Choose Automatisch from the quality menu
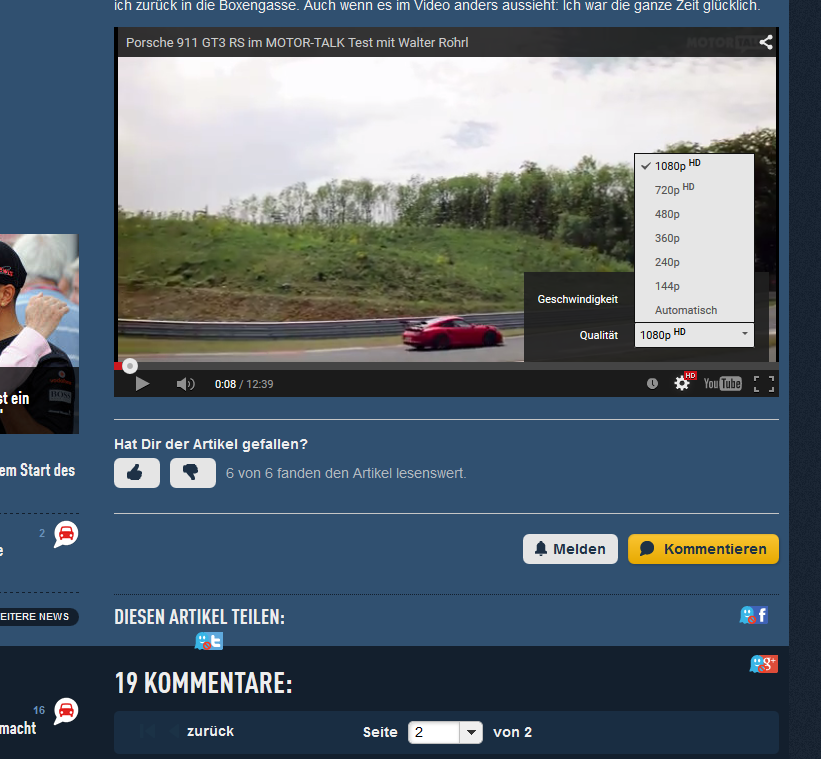Image resolution: width=821 pixels, height=759 pixels. pyautogui.click(x=686, y=310)
